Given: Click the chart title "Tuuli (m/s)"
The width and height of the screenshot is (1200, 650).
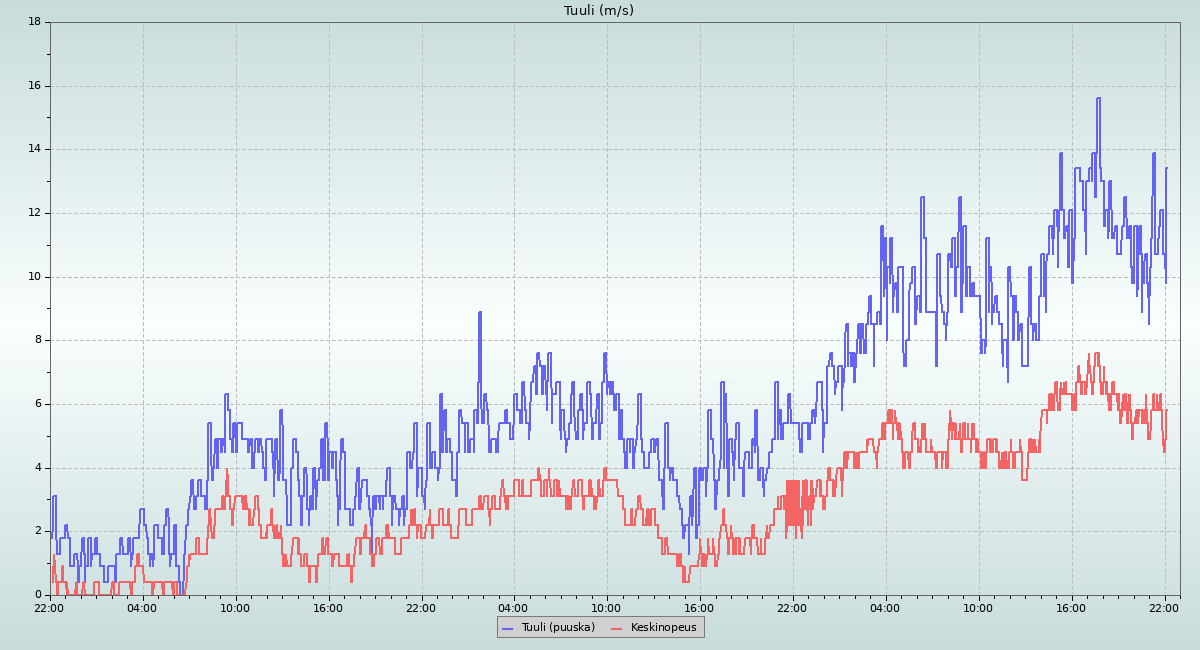Looking at the screenshot, I should 599,11.
